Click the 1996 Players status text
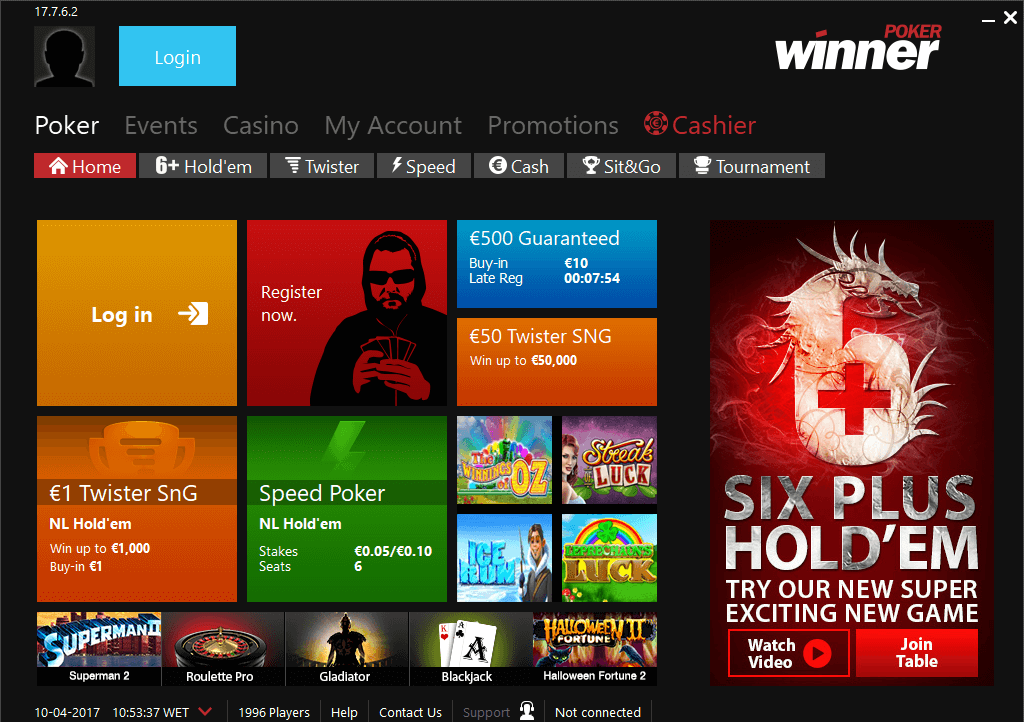Viewport: 1024px width, 722px height. [274, 712]
